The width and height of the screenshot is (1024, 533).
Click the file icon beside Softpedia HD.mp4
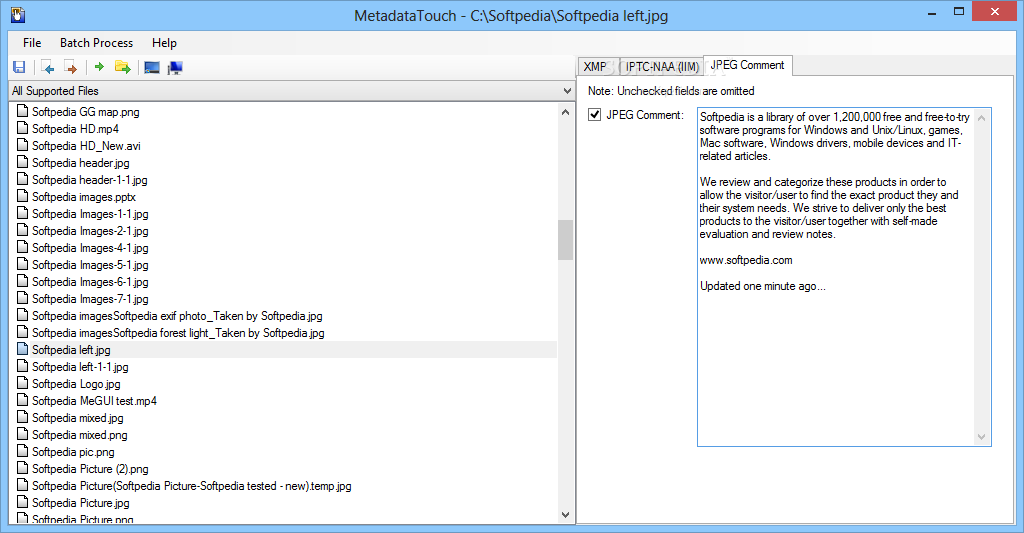coord(22,128)
